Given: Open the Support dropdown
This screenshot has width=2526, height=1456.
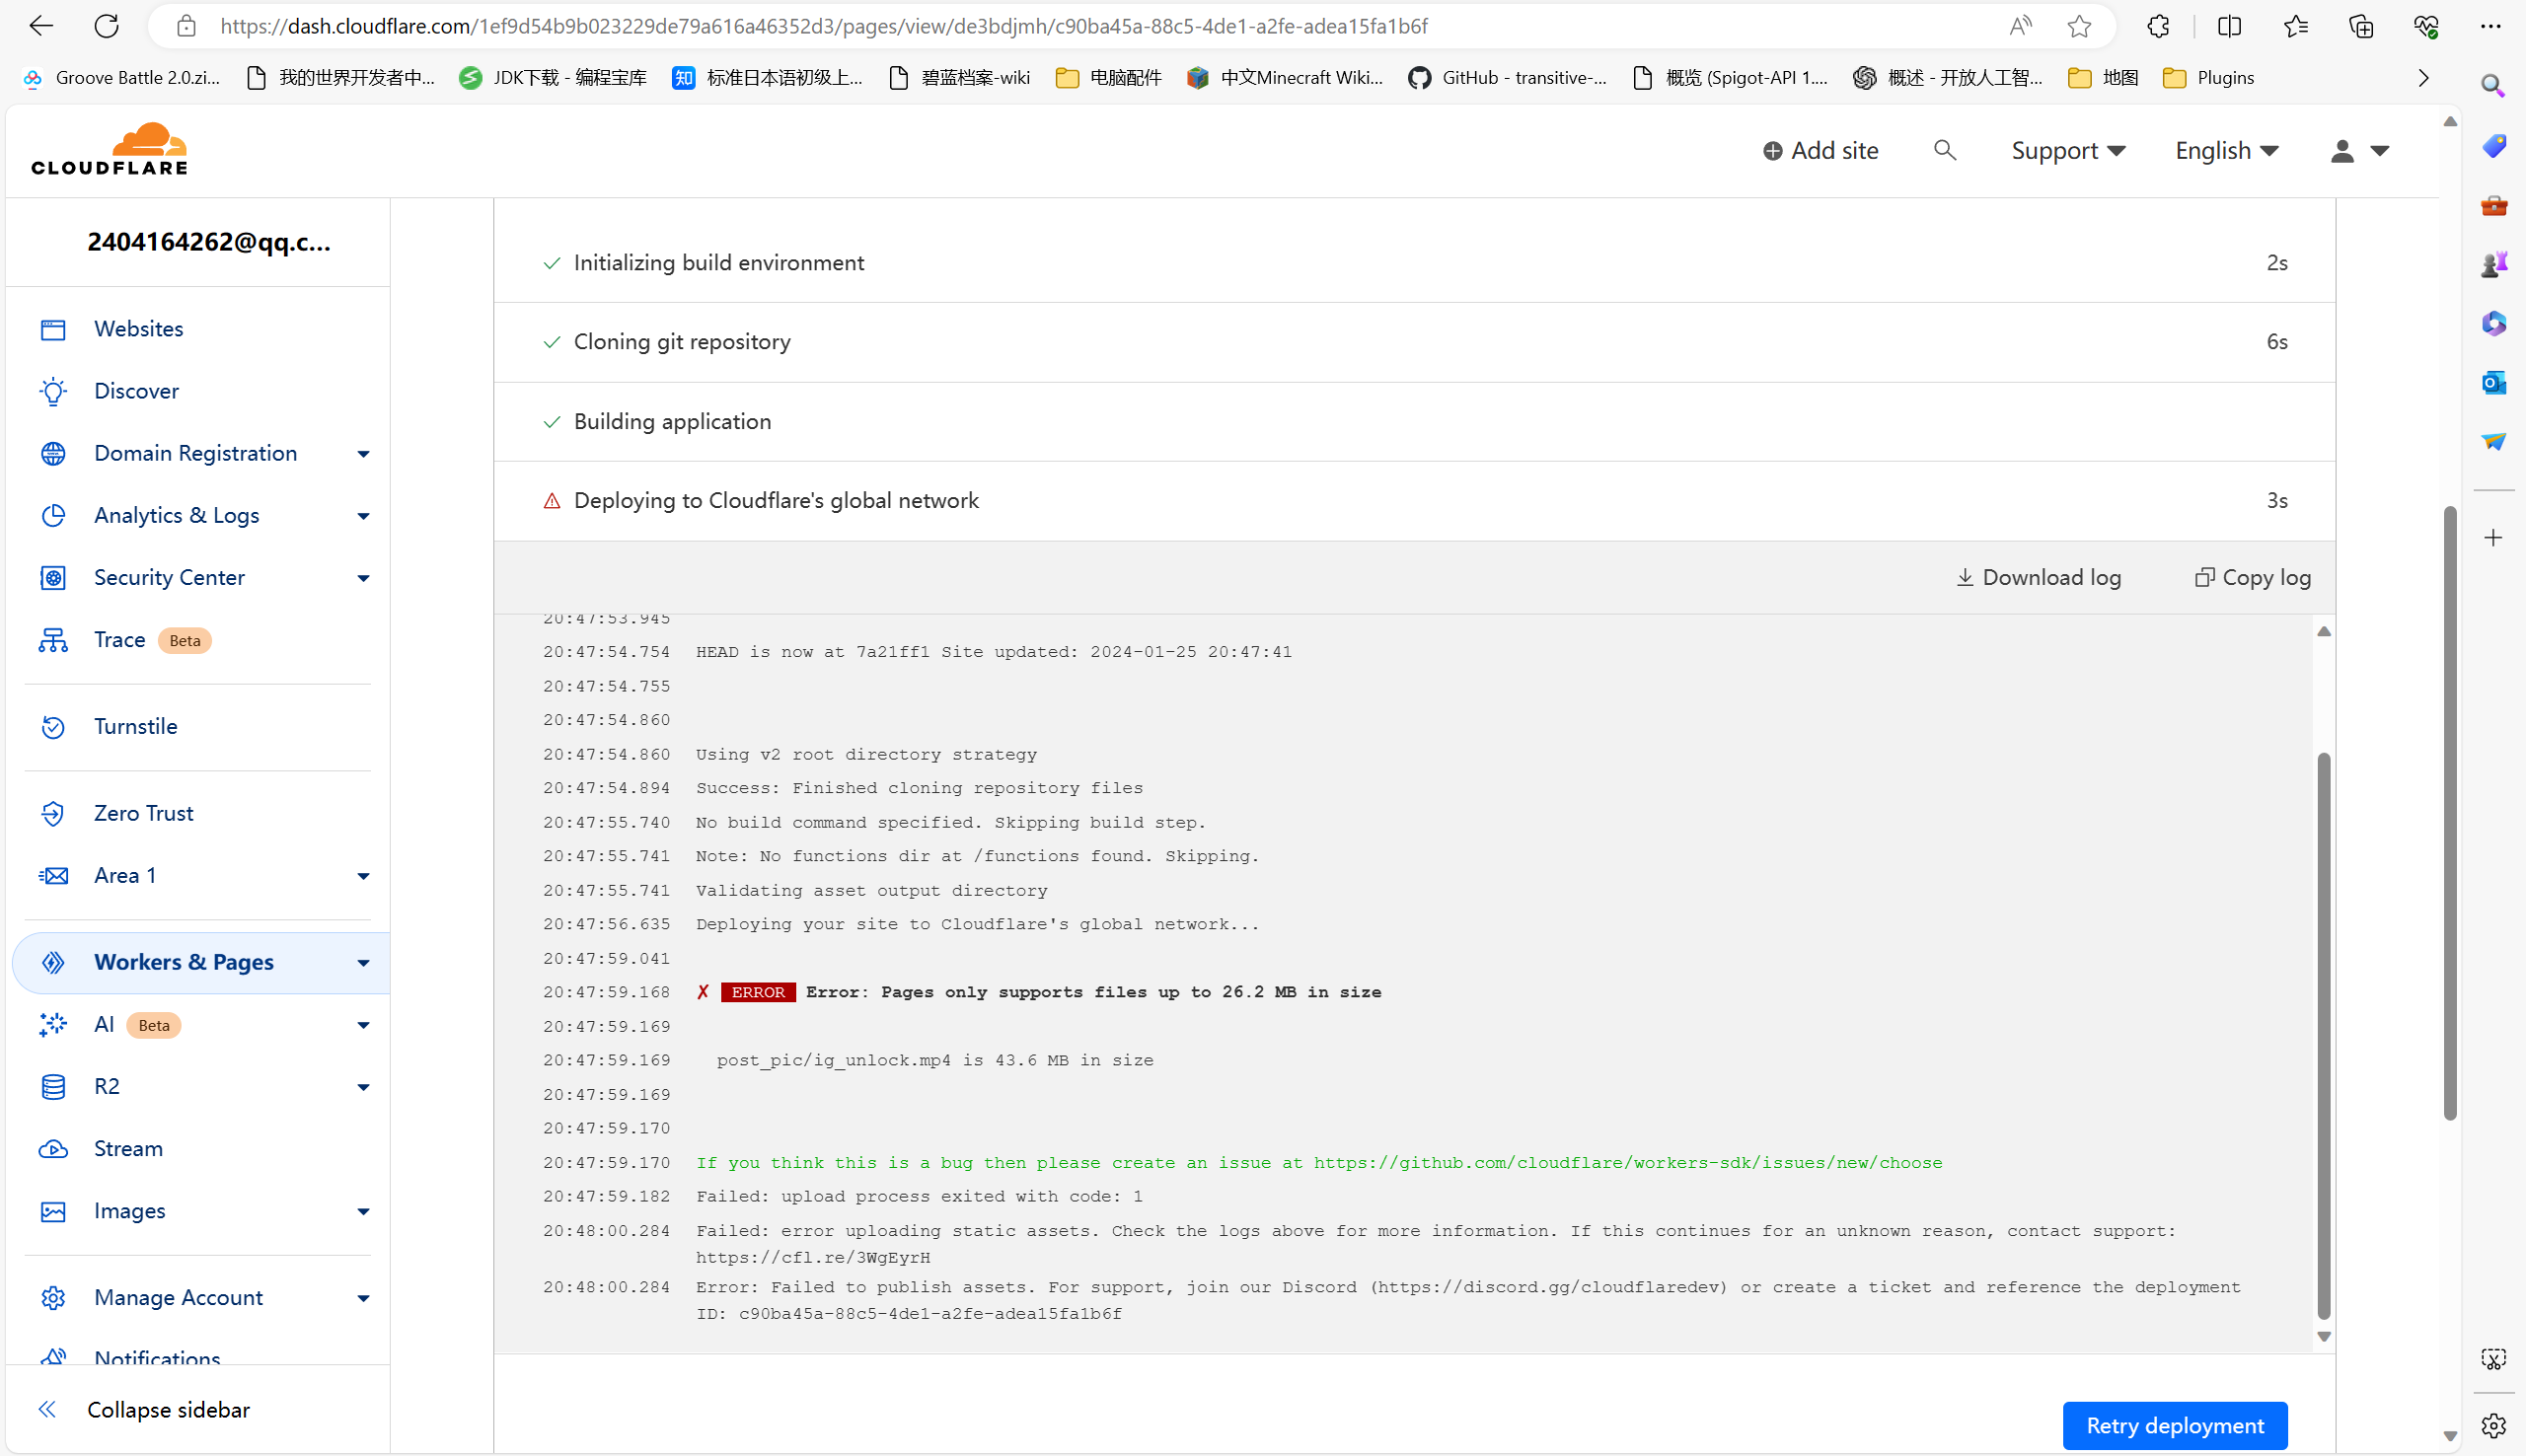Looking at the screenshot, I should point(2067,150).
